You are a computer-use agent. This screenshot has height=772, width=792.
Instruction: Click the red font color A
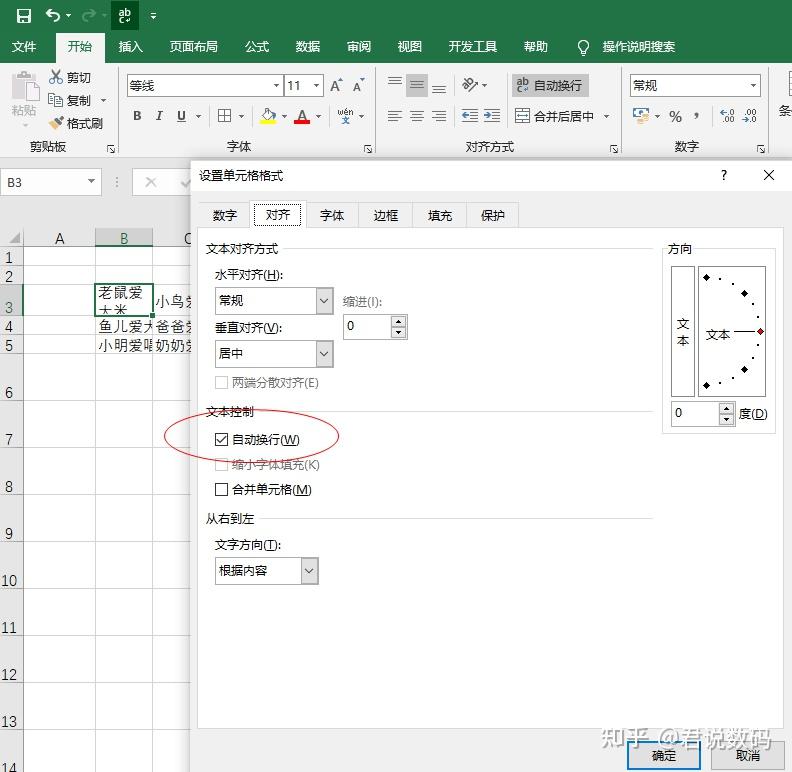[302, 116]
